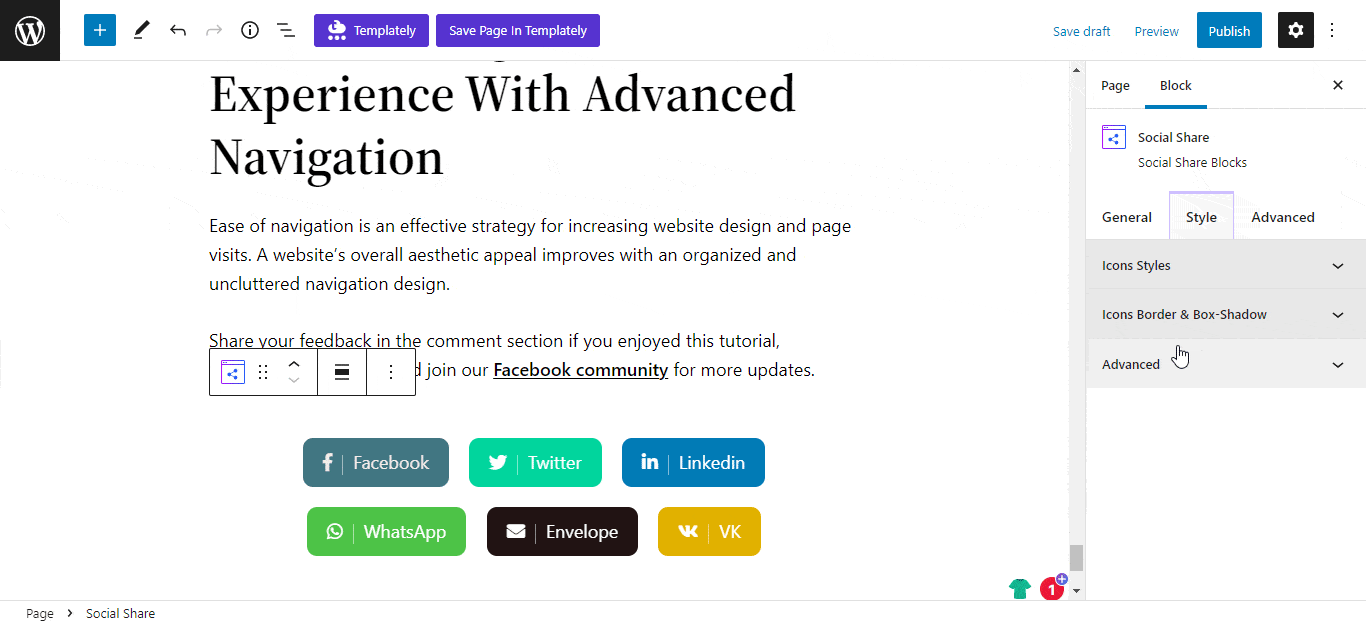The image size is (1366, 625).
Task: Expand the Advanced accordion panel
Action: (1226, 364)
